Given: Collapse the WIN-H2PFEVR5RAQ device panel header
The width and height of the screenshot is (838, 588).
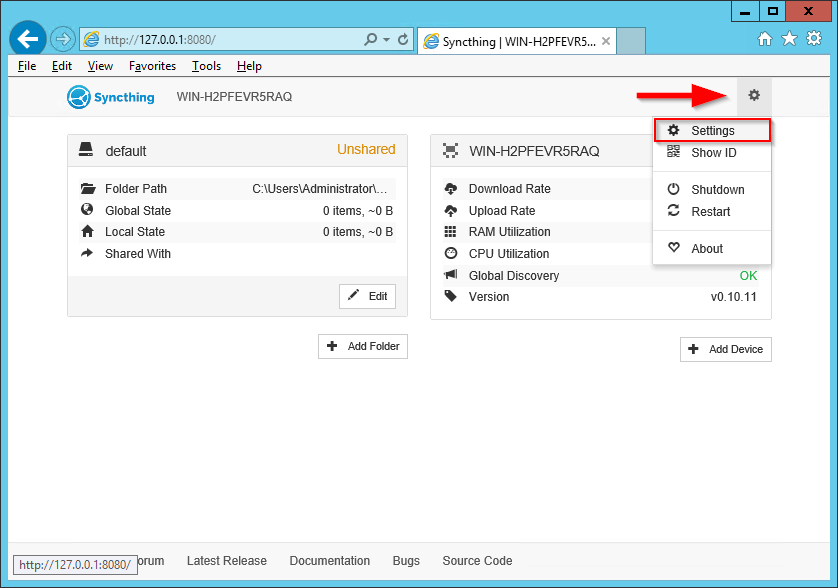Looking at the screenshot, I should click(x=542, y=151).
